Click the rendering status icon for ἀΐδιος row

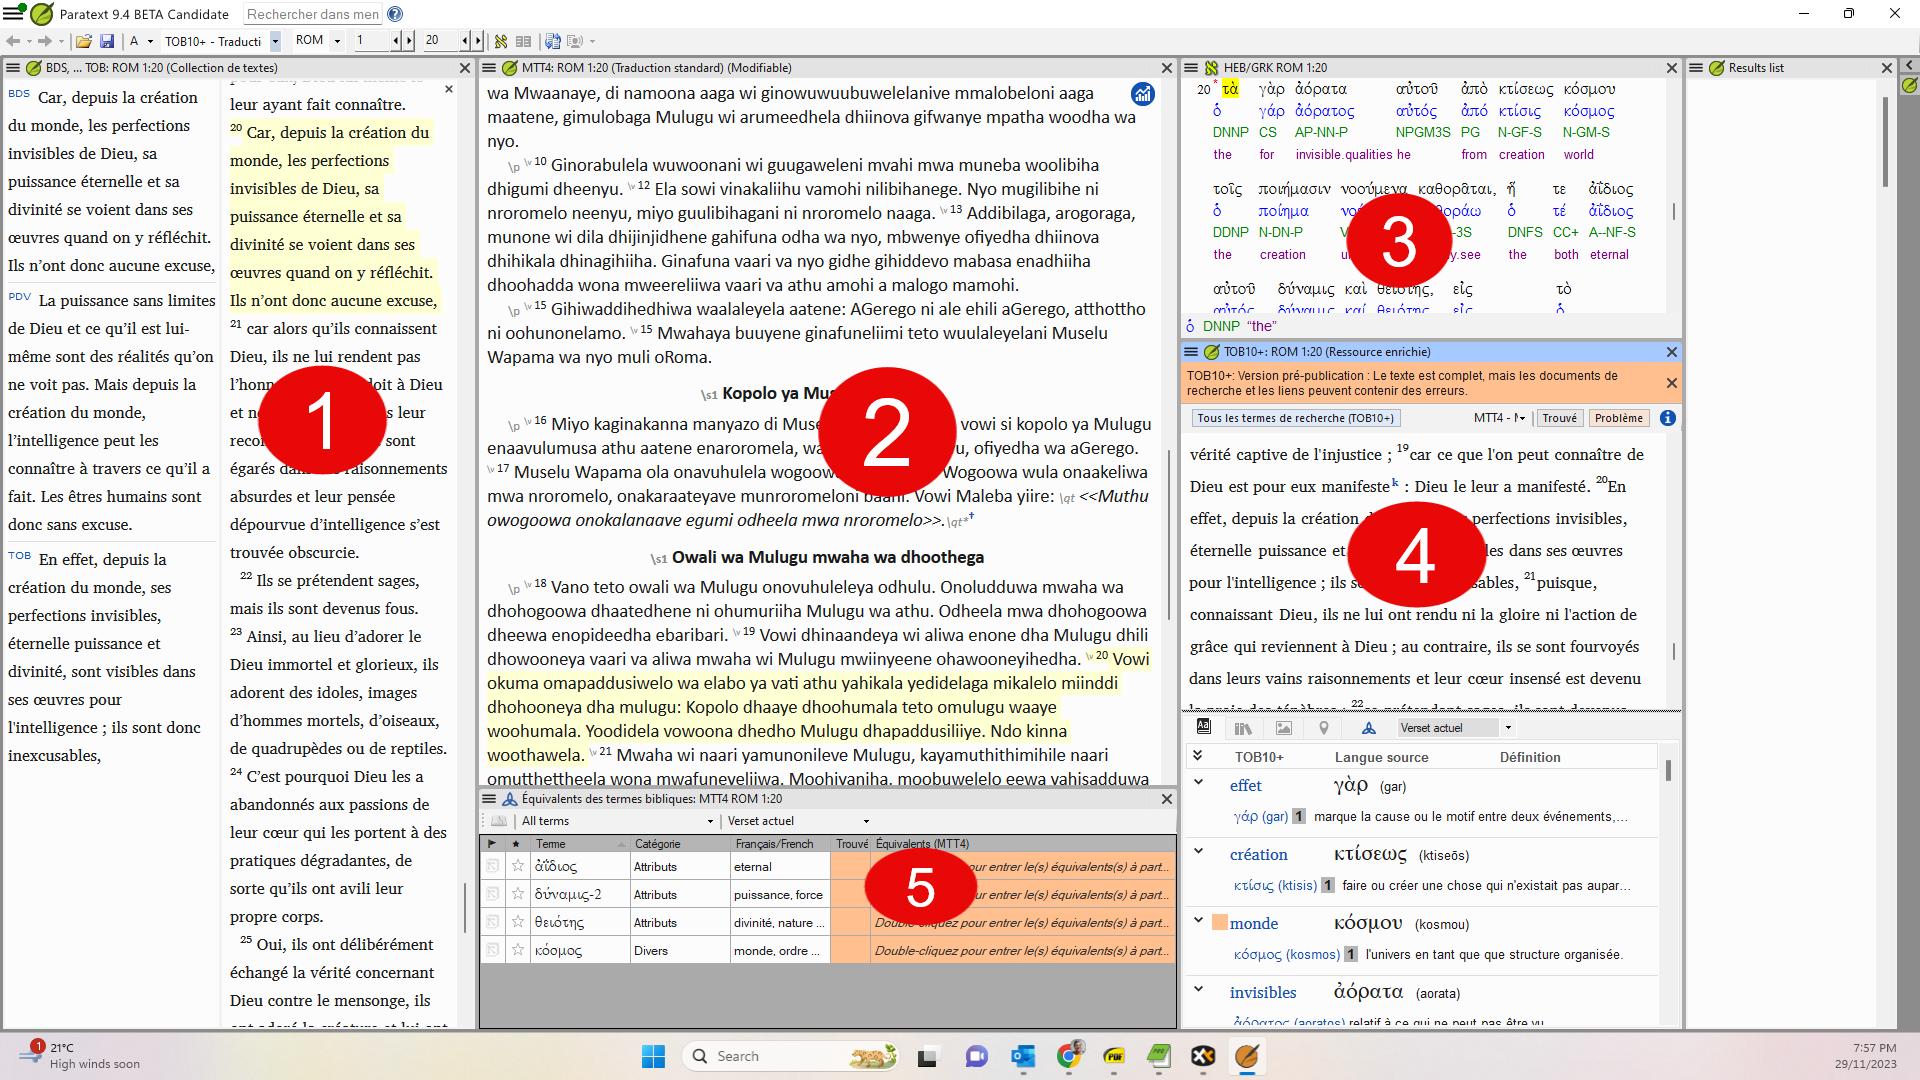492,866
